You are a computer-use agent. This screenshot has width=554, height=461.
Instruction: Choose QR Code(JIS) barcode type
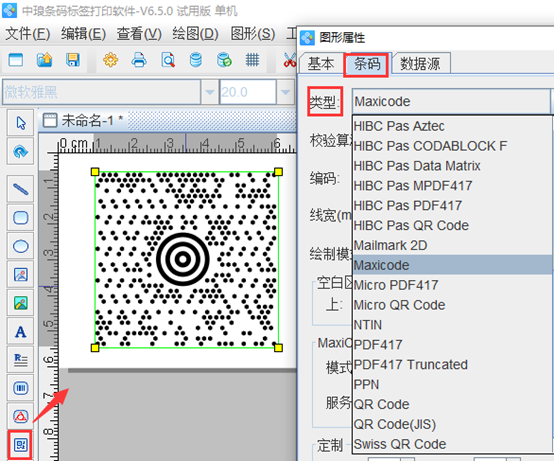452,424
